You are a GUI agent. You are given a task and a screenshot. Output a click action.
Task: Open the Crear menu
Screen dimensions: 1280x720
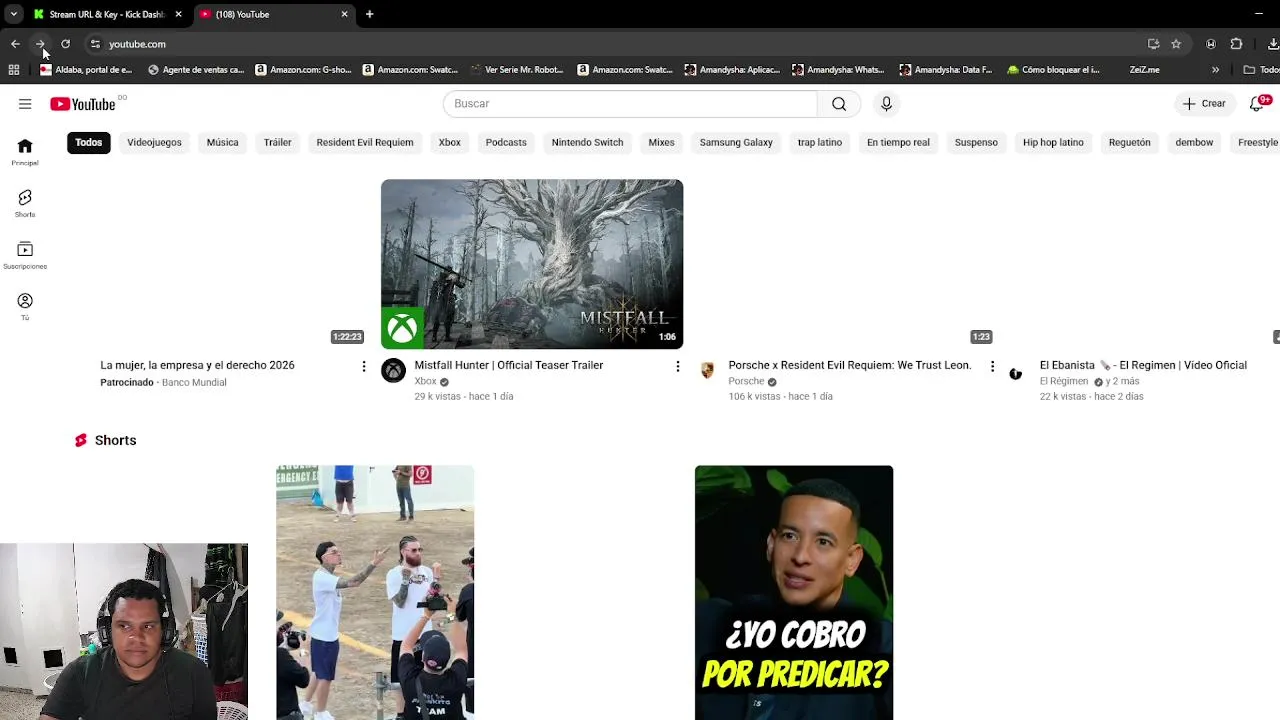[1204, 104]
